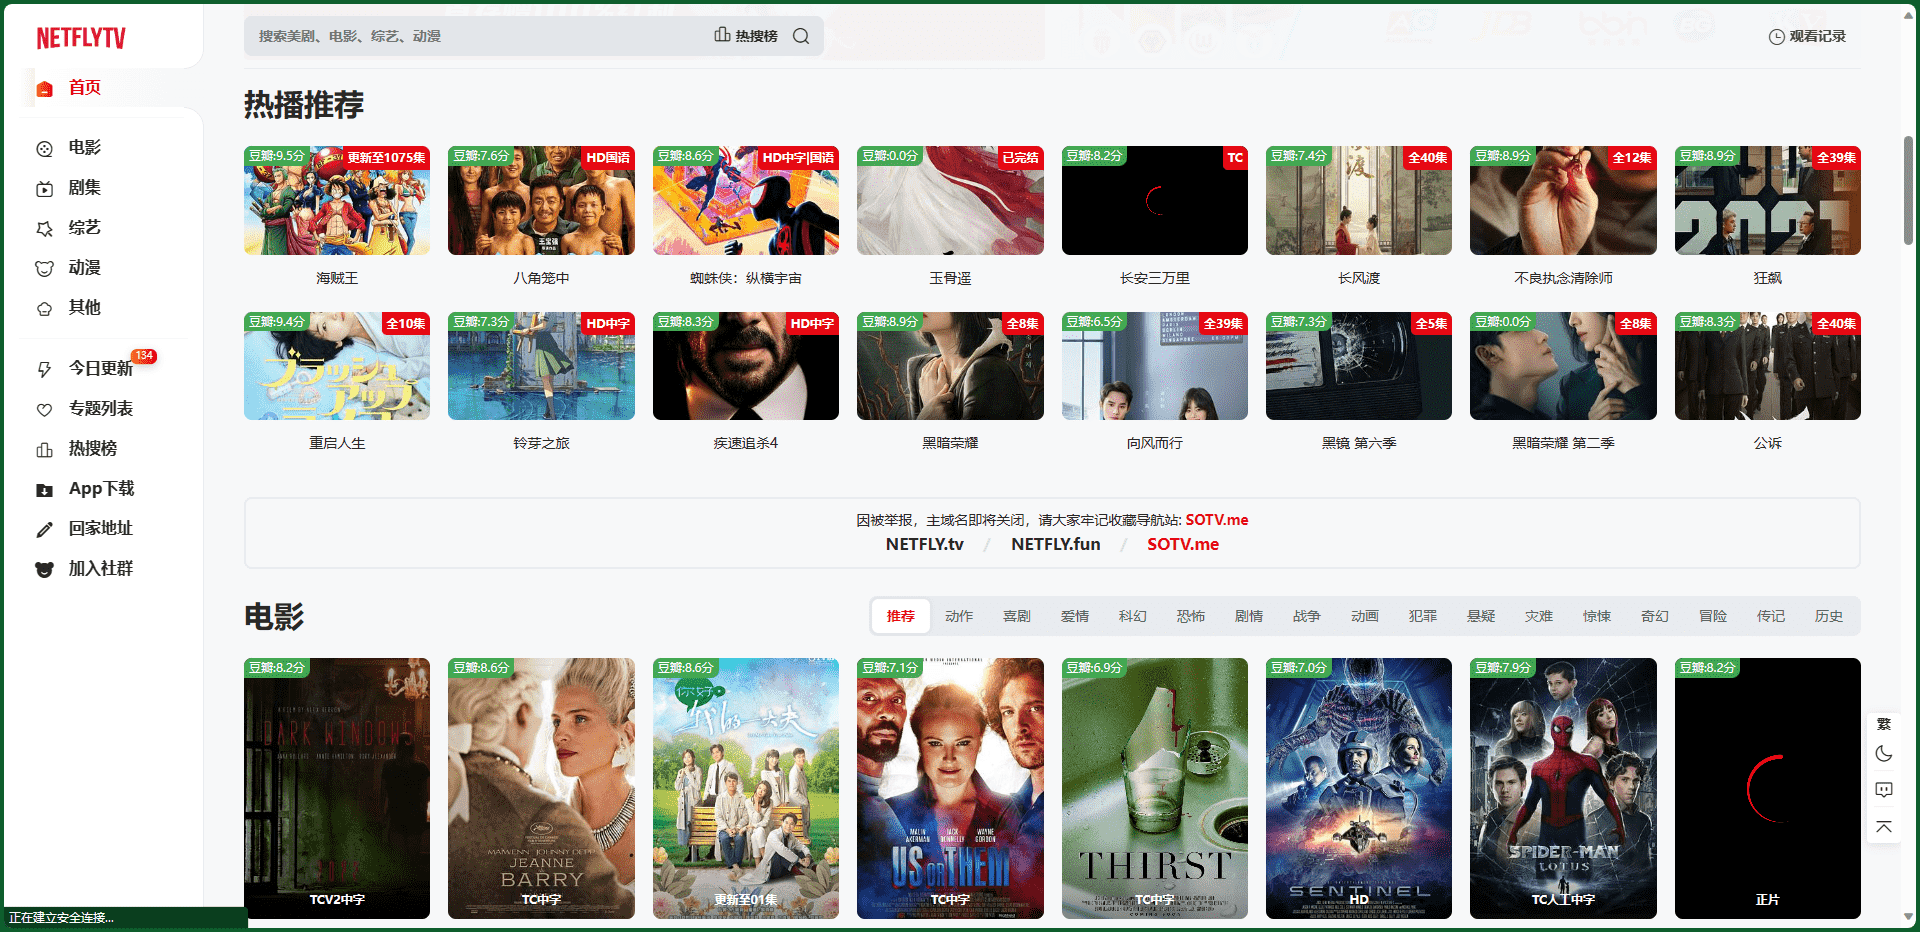The image size is (1920, 932).
Task: Open the 海贼王 thumbnail
Action: point(337,201)
